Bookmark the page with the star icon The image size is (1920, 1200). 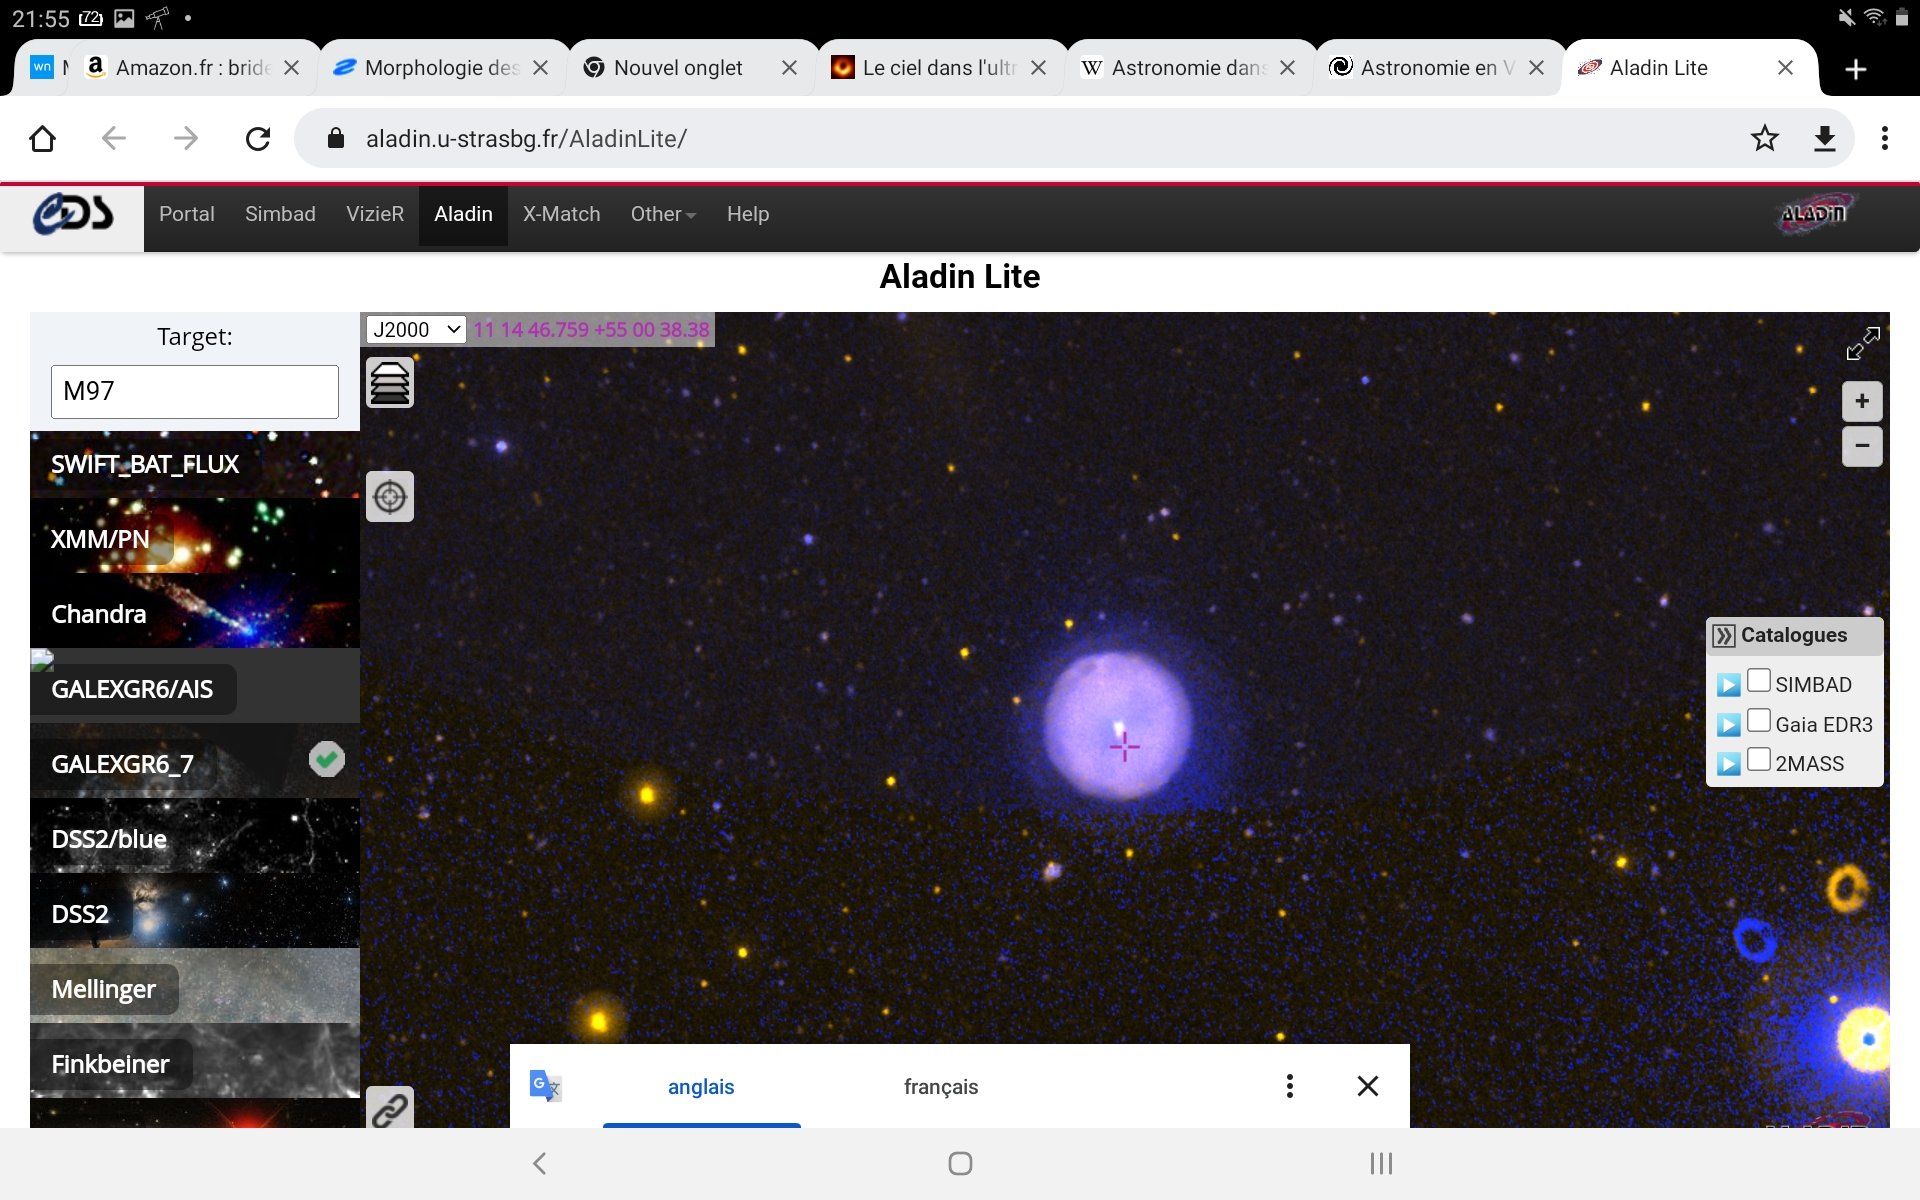(x=1765, y=138)
